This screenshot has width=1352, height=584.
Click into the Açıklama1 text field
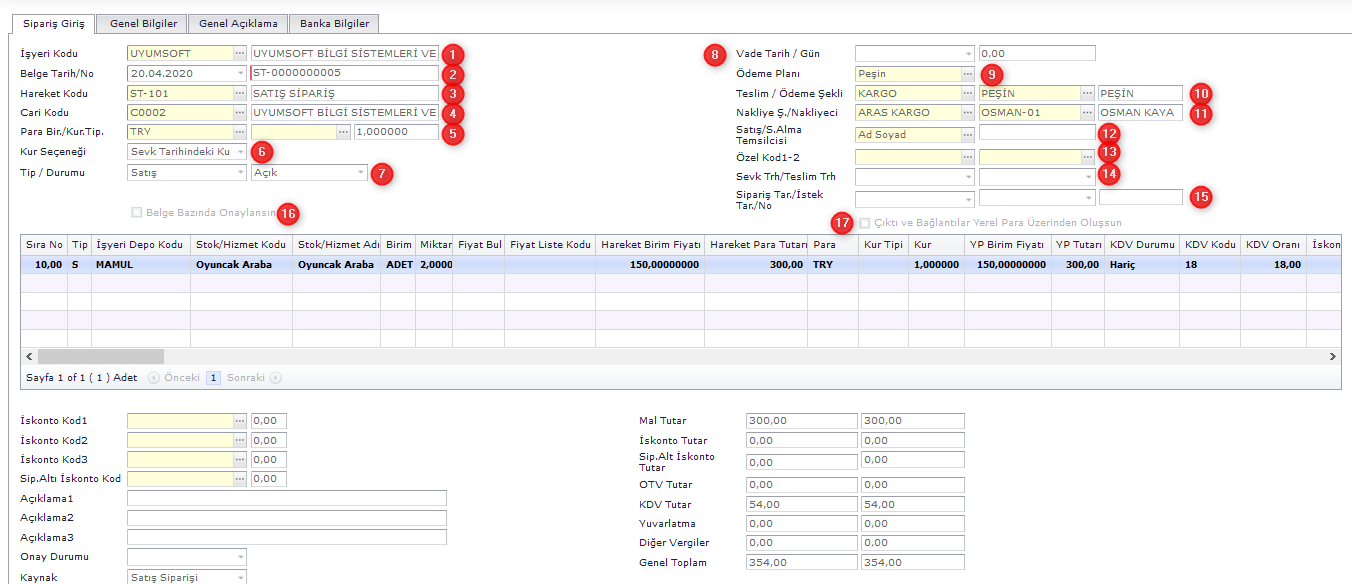coord(286,499)
